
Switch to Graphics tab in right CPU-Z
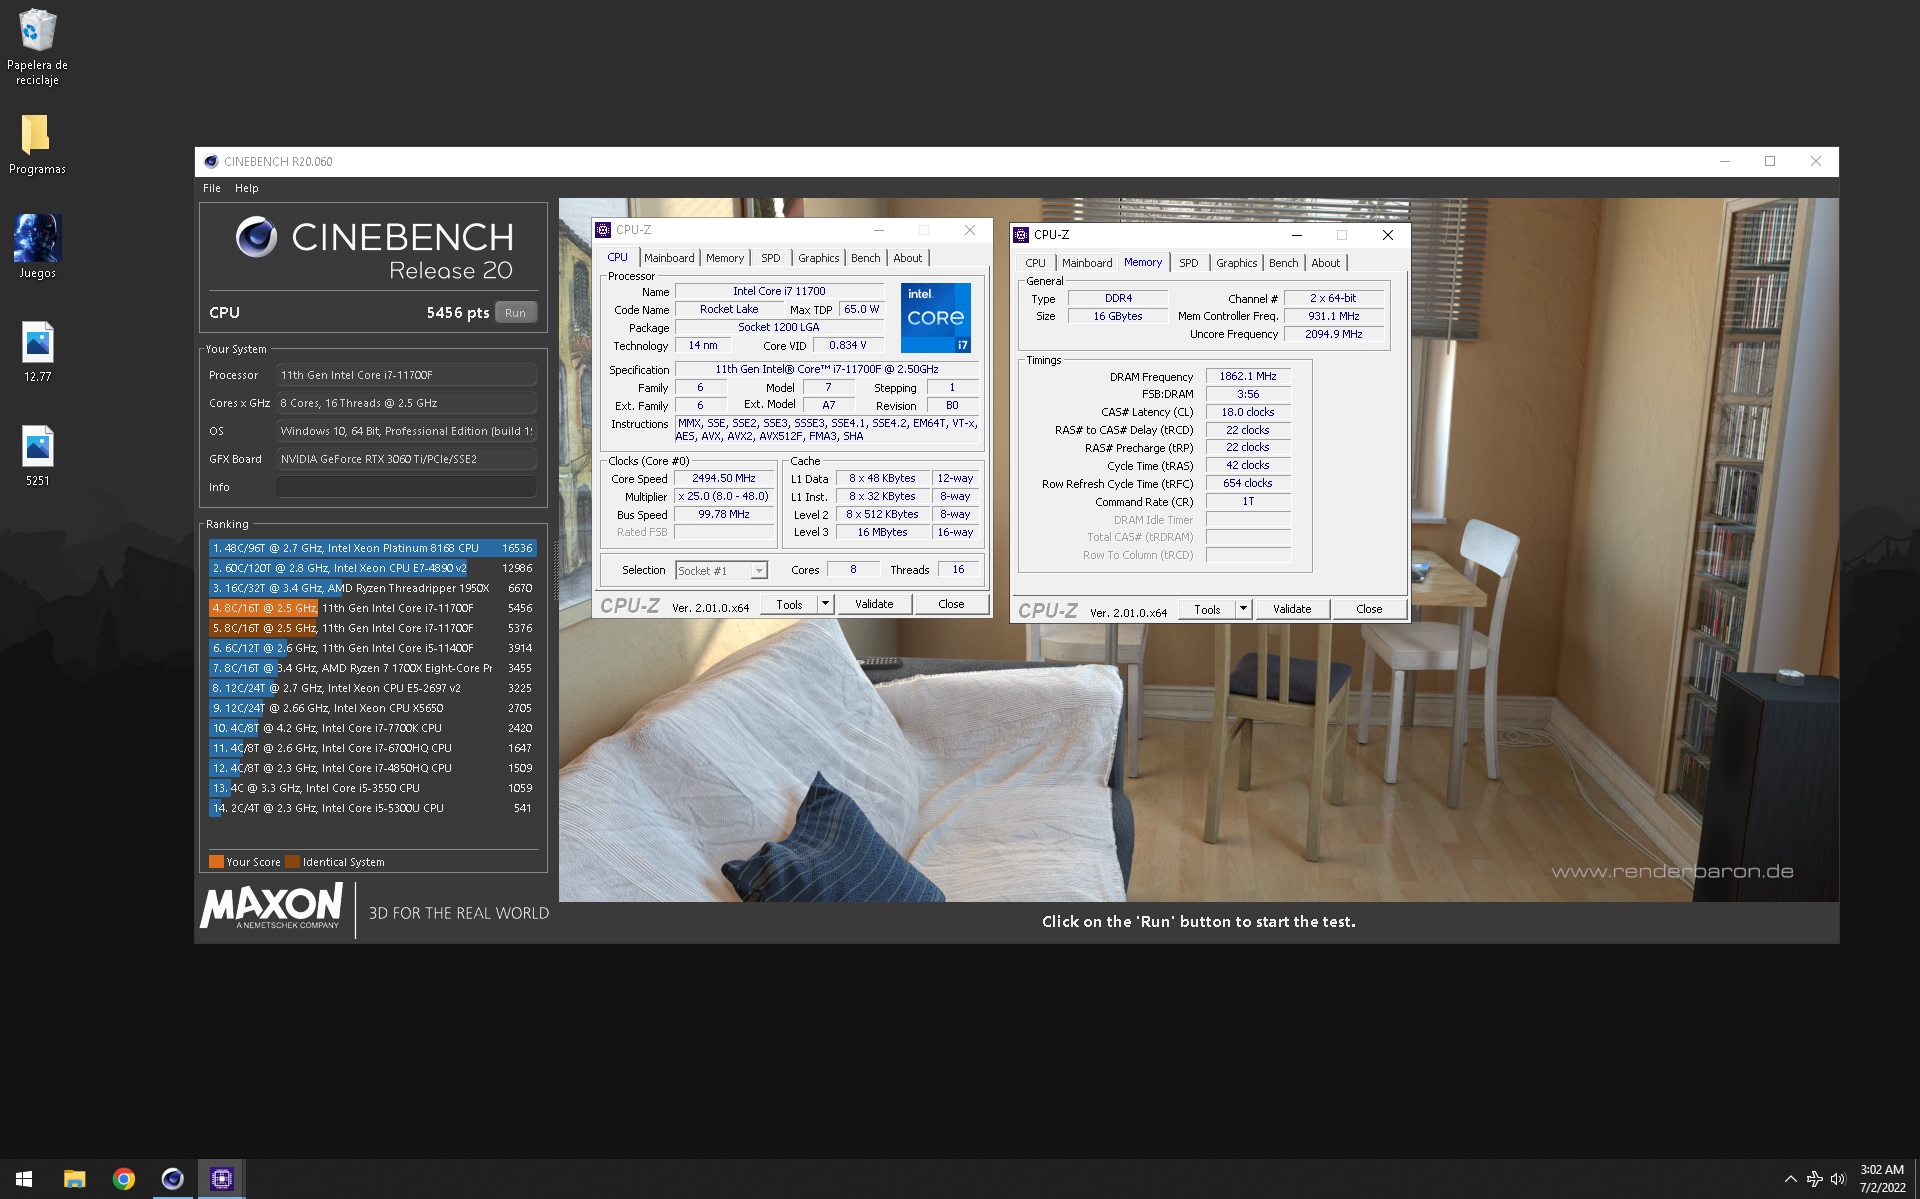(1236, 263)
